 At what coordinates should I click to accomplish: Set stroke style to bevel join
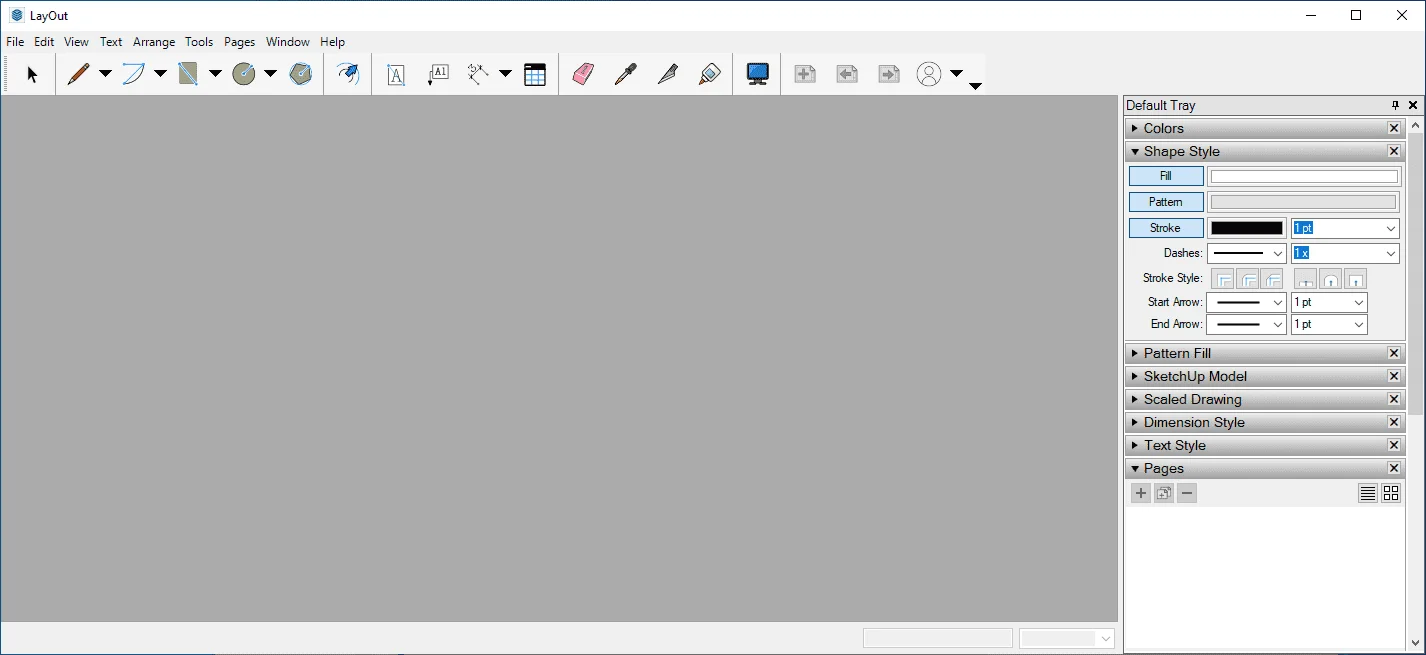coord(1272,279)
